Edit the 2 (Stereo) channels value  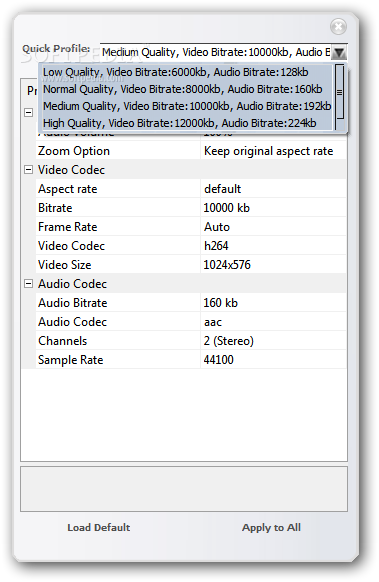click(x=273, y=341)
